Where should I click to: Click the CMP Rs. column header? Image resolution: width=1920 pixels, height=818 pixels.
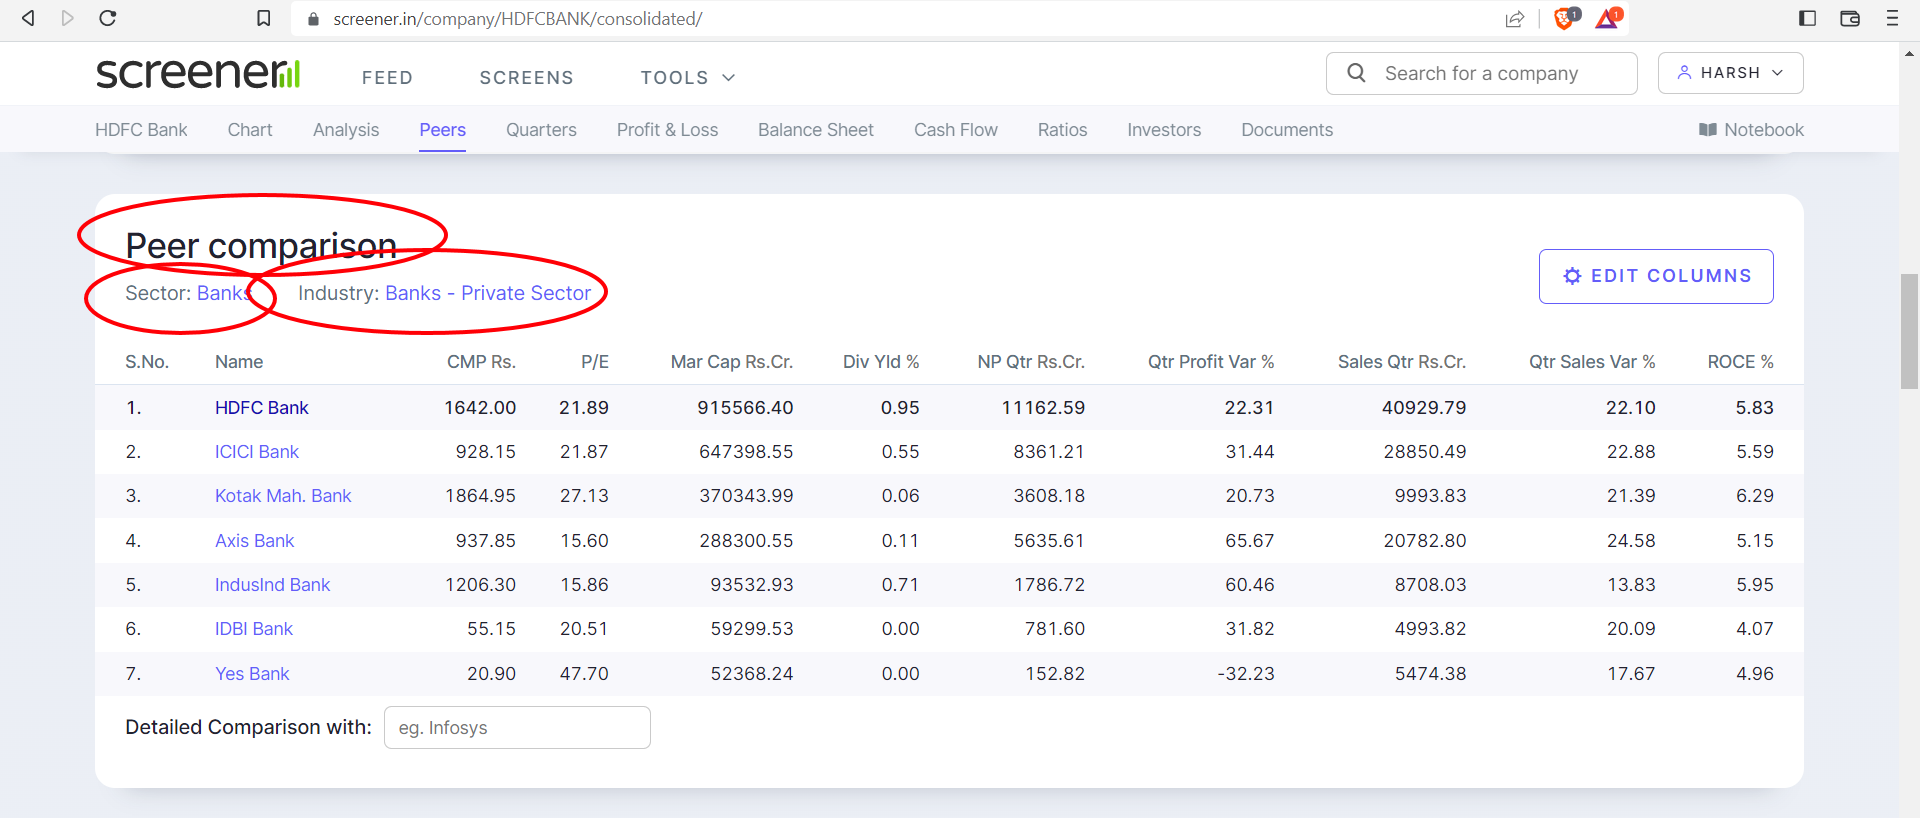[x=481, y=362]
